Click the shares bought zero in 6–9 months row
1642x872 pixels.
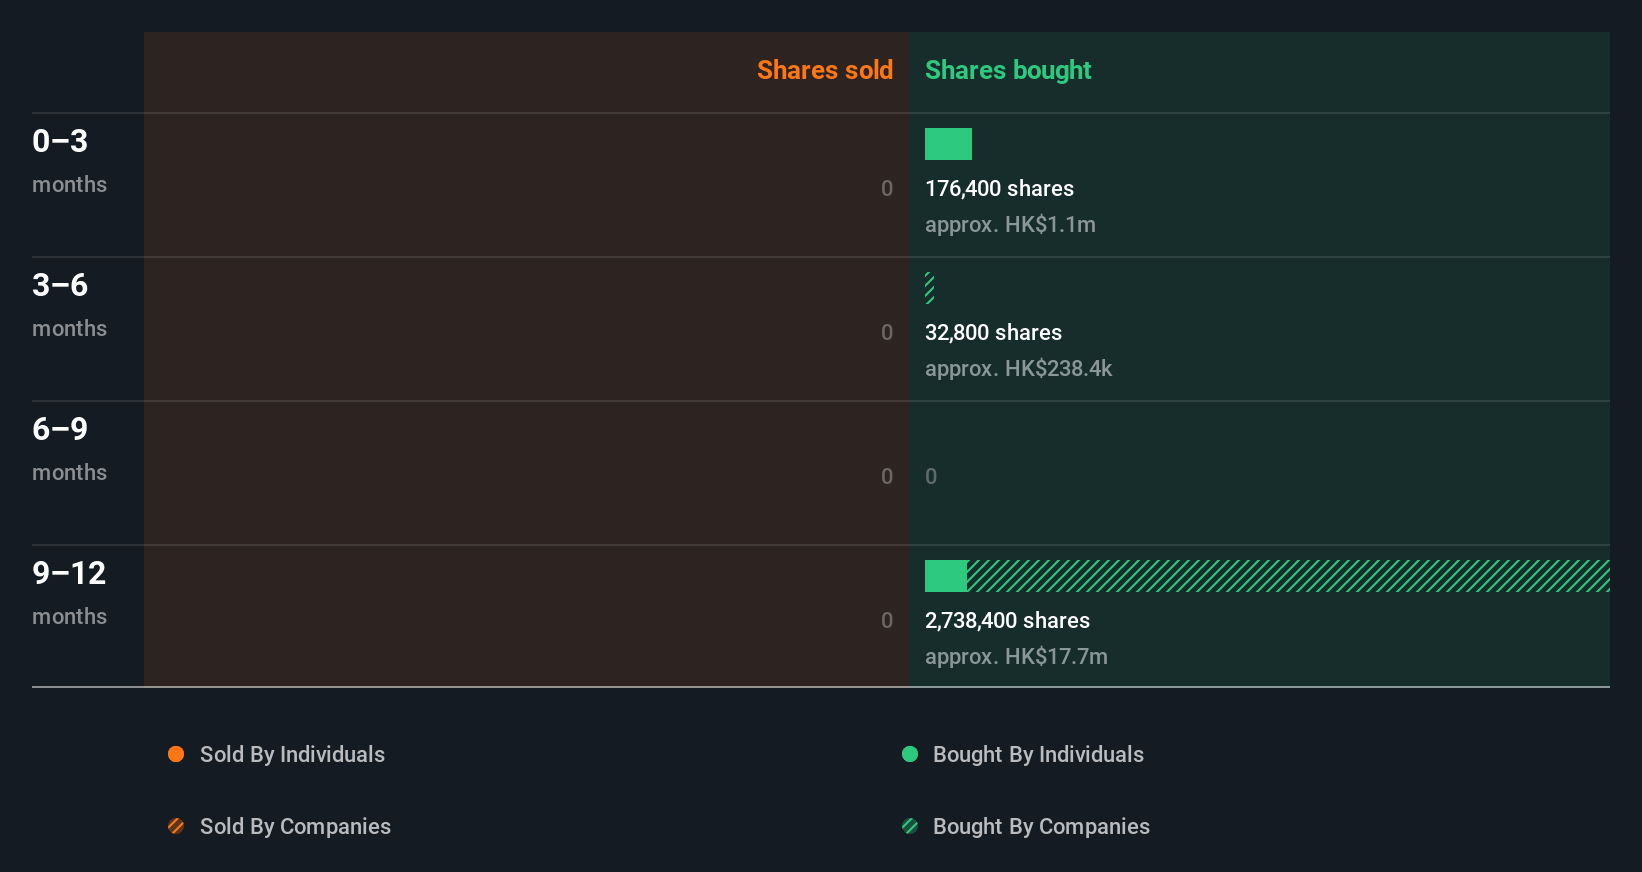click(x=931, y=476)
